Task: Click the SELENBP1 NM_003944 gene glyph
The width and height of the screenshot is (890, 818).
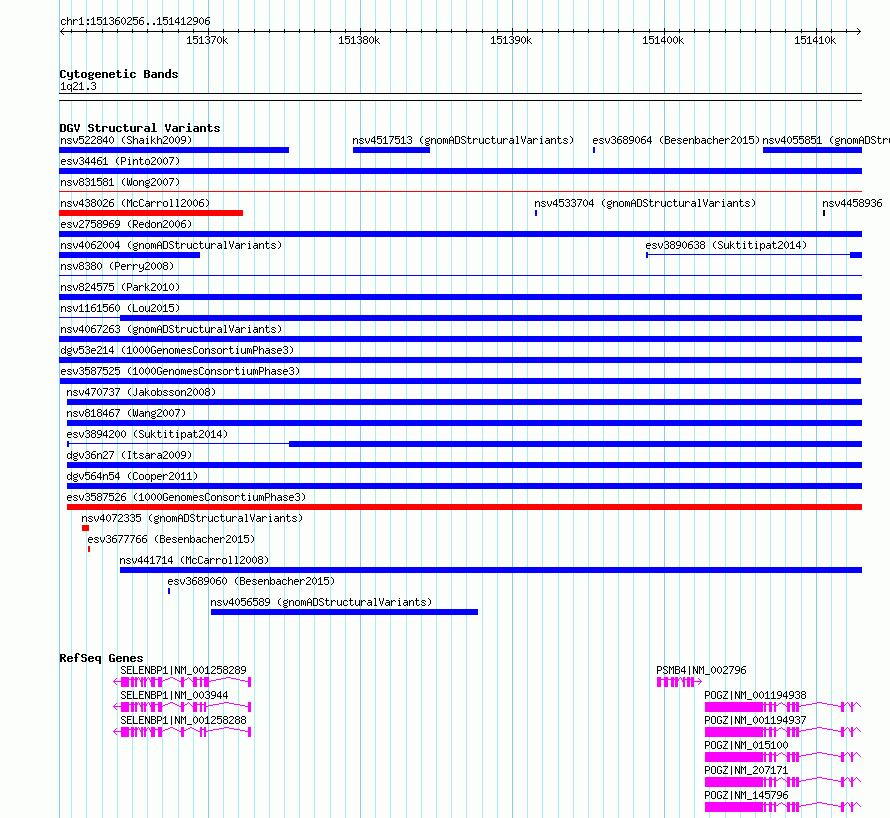Action: (x=182, y=707)
